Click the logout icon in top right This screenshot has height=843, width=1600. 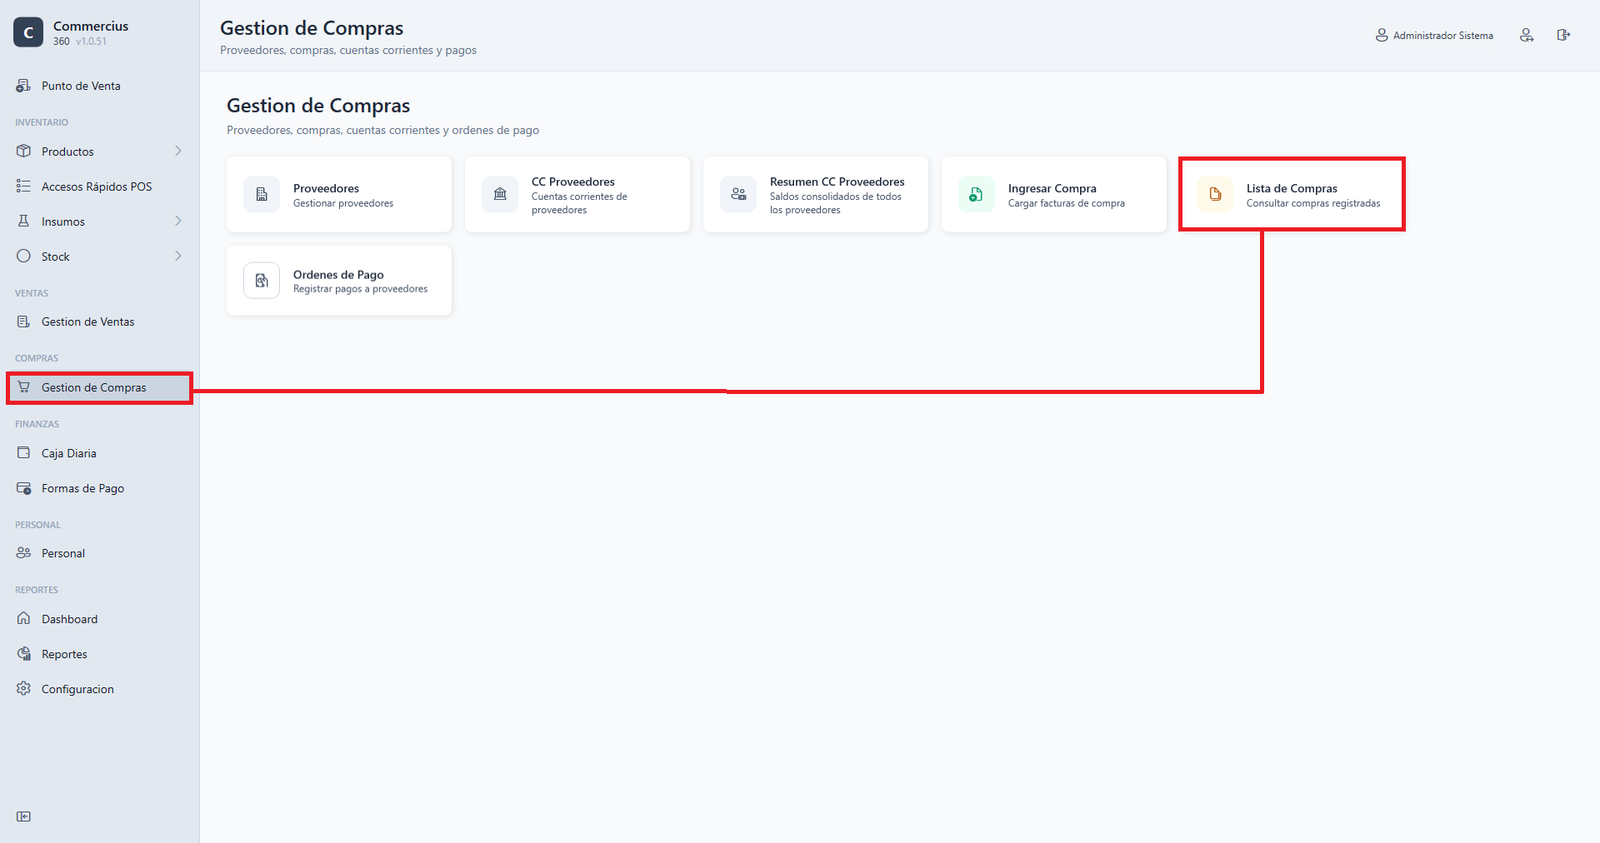click(1563, 35)
